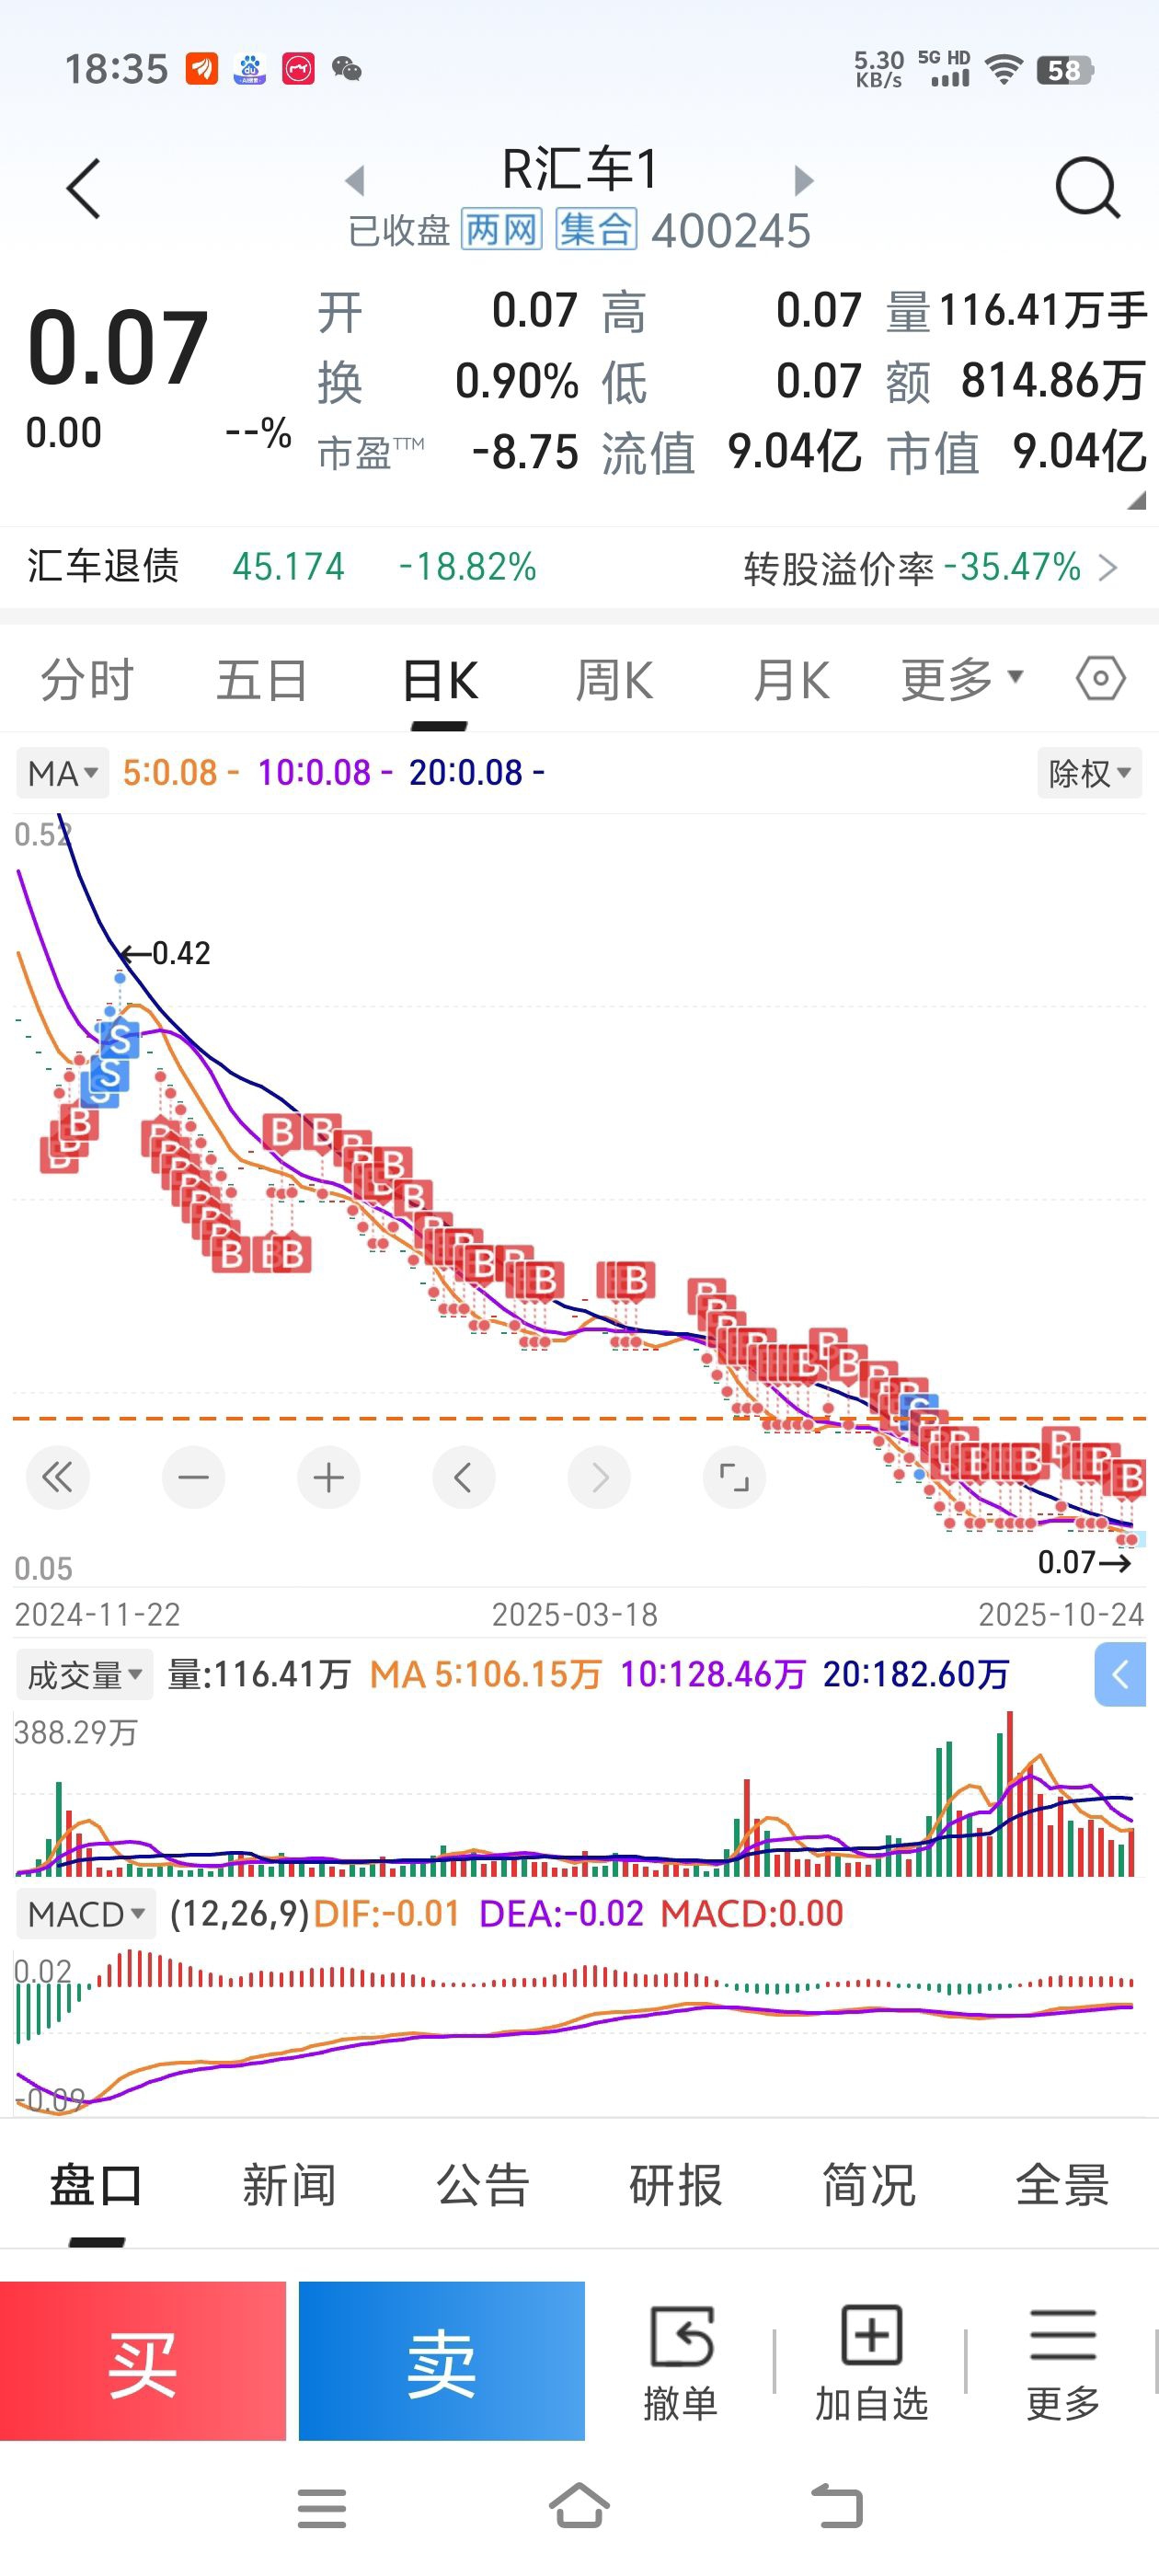Jump to earliest data double-left arrow
Image resolution: width=1159 pixels, height=2576 pixels.
(x=58, y=1476)
